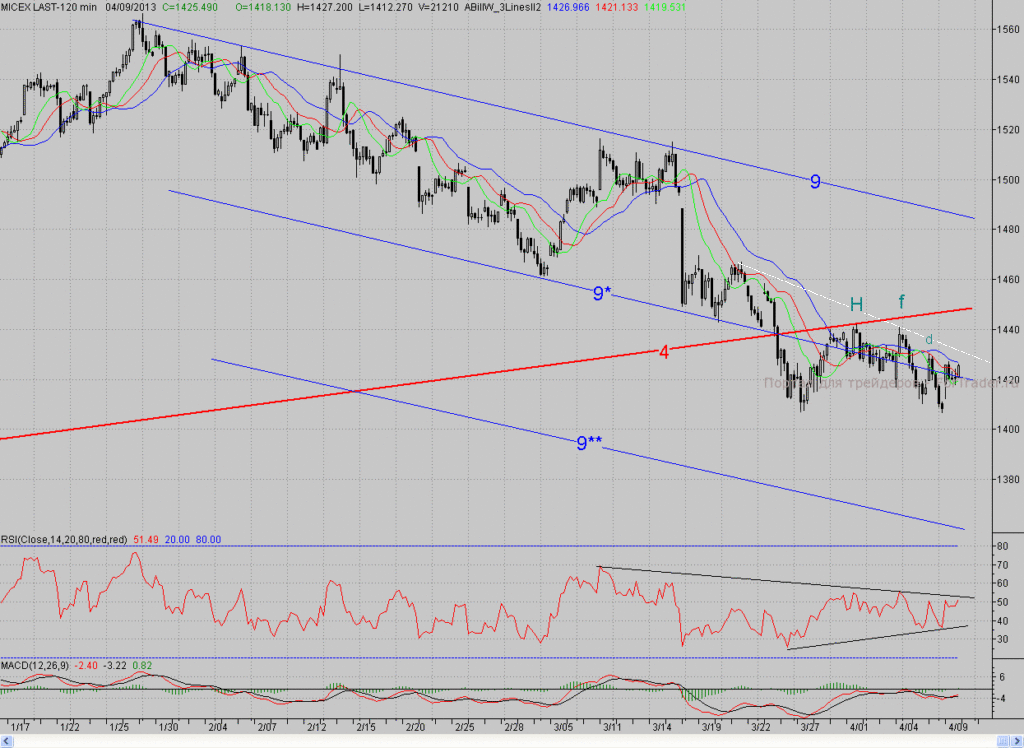The width and height of the screenshot is (1024, 748).
Task: Click the 3/14 date marker on the time axis
Action: click(662, 727)
